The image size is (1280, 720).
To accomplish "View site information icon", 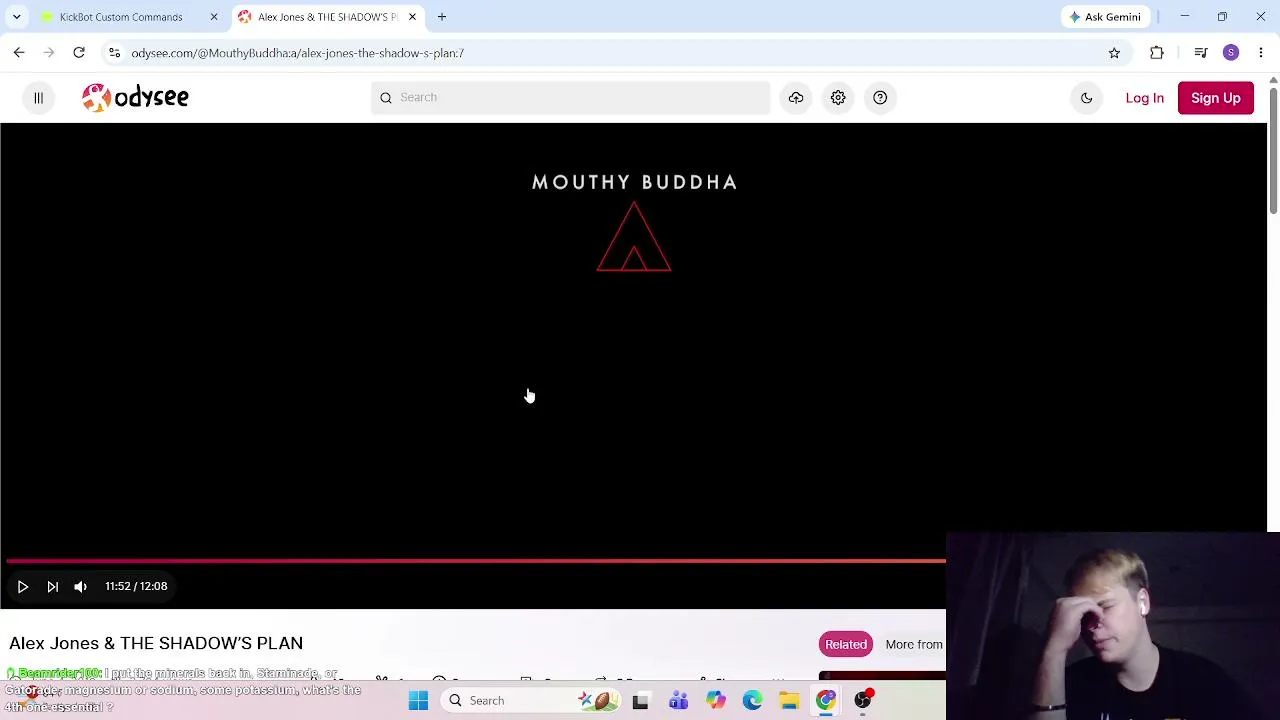I will [115, 53].
